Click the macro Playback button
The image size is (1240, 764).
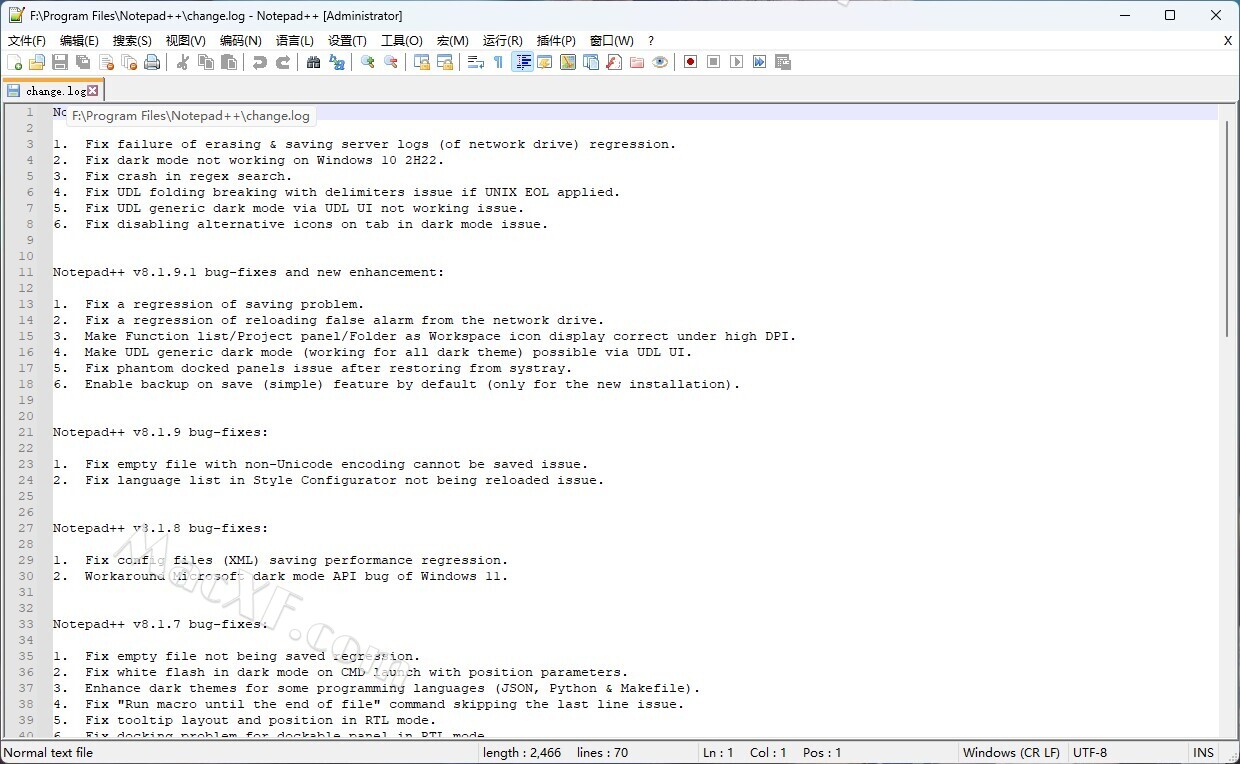pos(737,62)
